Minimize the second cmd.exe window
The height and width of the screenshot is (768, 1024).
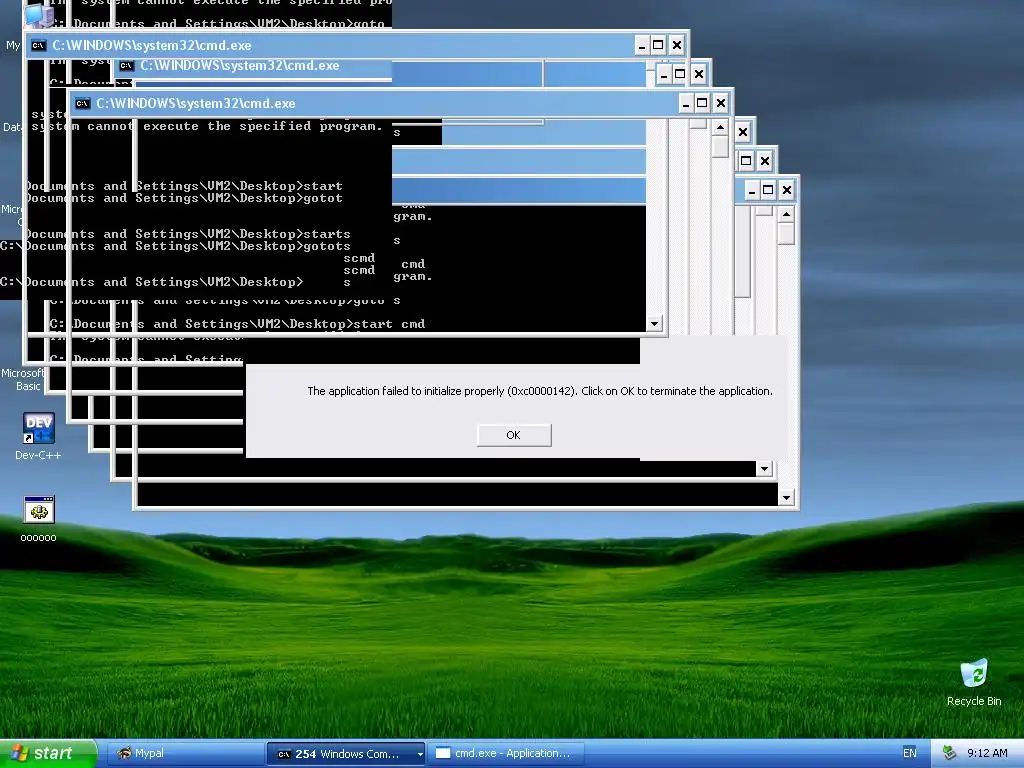coord(664,74)
